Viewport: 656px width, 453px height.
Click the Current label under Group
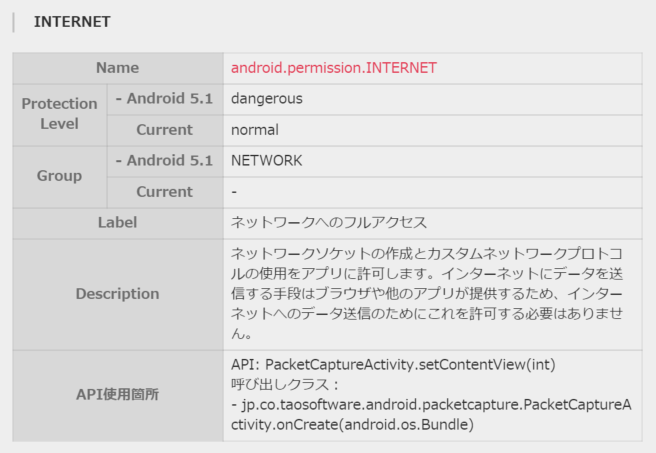(164, 192)
